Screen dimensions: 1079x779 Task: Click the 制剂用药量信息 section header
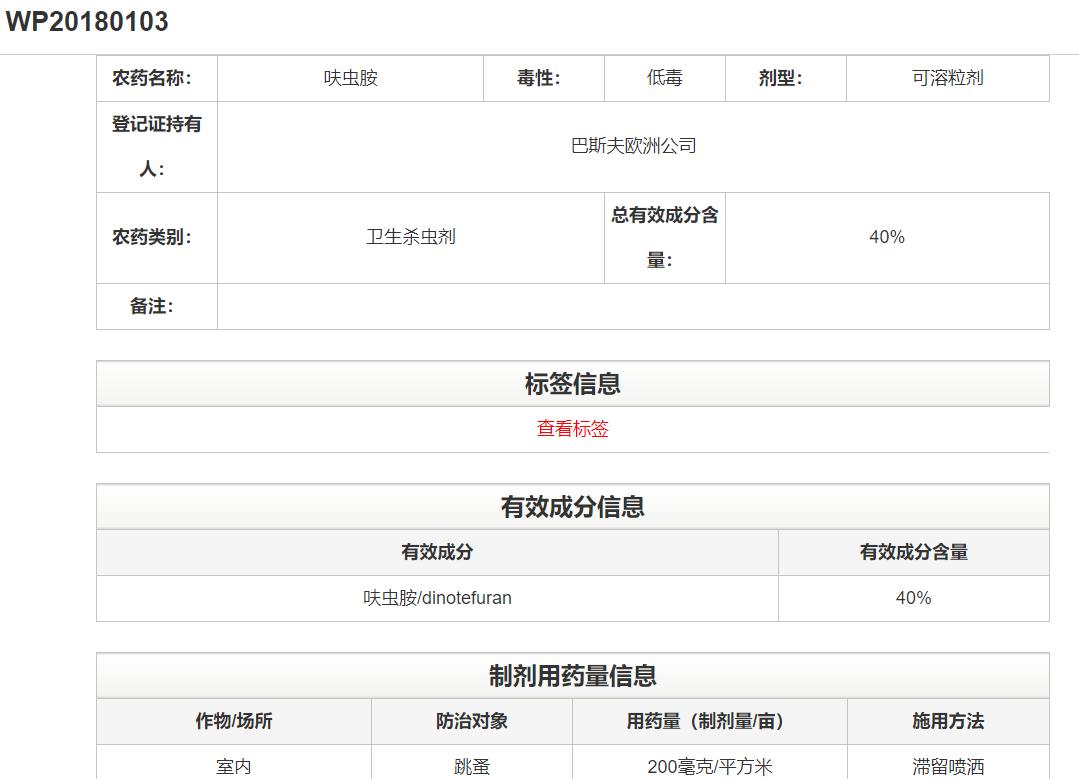(x=572, y=675)
